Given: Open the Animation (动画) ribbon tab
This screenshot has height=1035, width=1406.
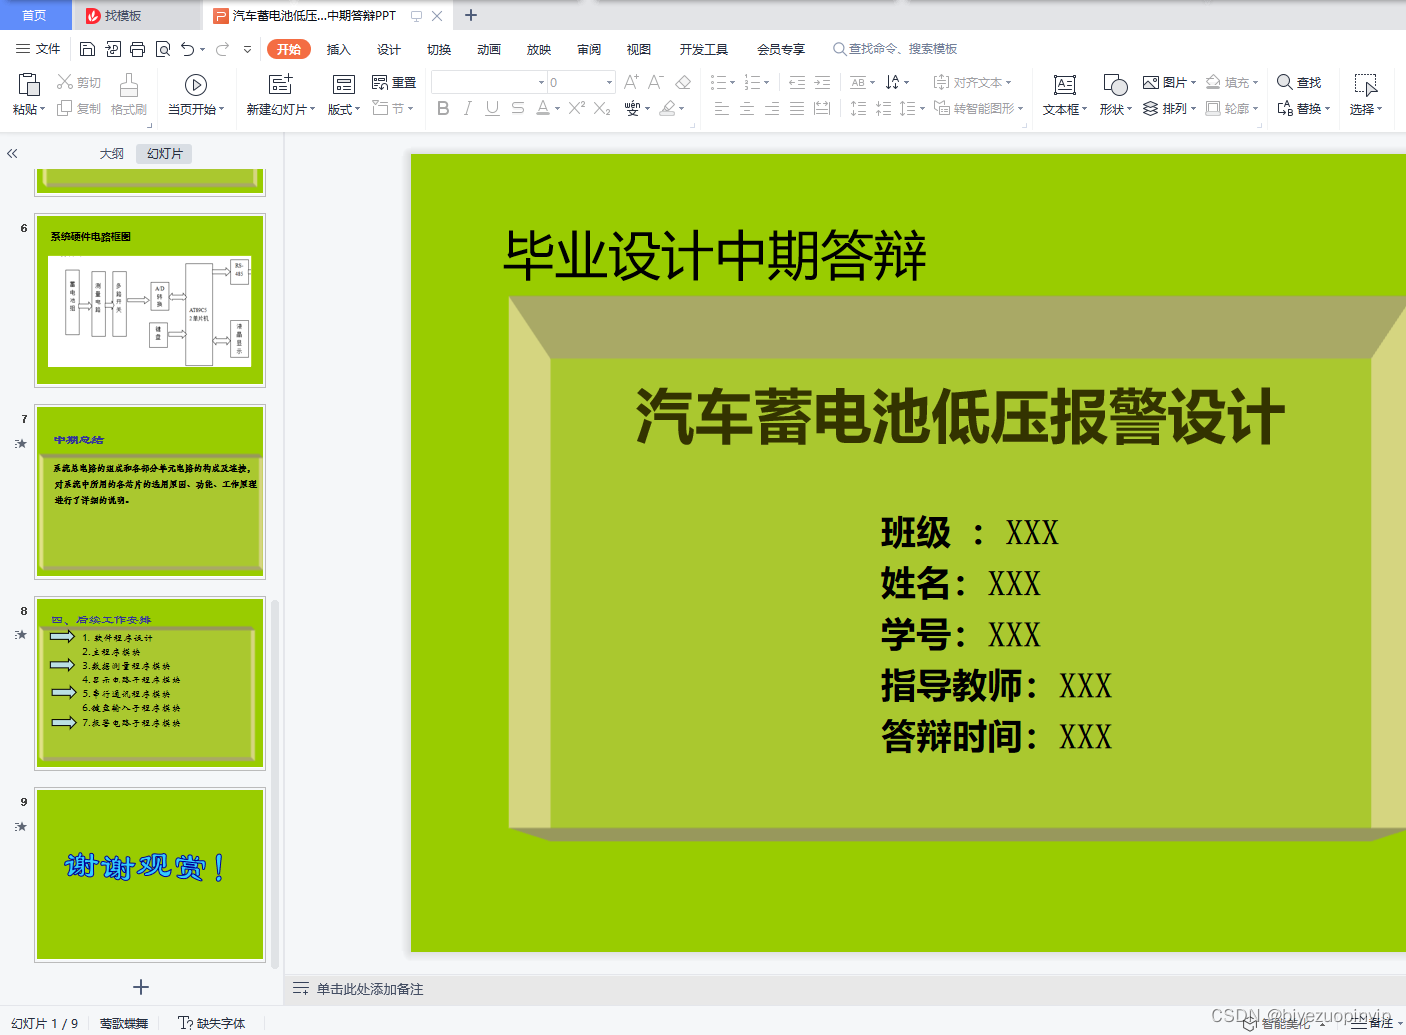Looking at the screenshot, I should (x=489, y=49).
